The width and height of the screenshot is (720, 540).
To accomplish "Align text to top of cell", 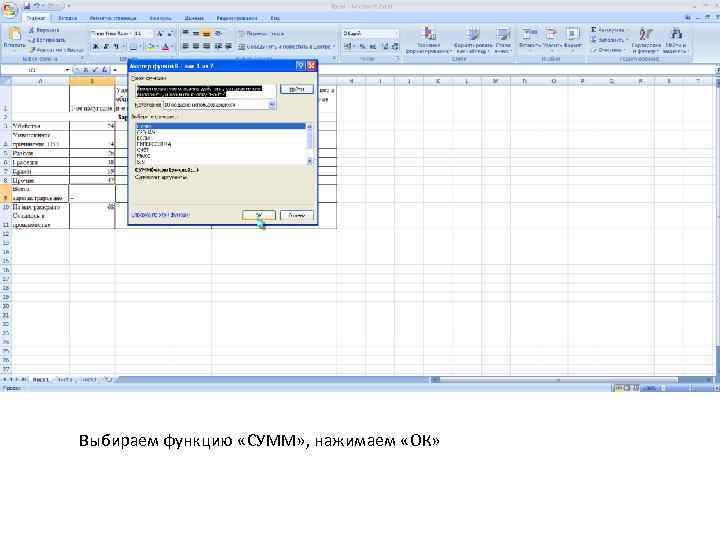I will point(186,33).
